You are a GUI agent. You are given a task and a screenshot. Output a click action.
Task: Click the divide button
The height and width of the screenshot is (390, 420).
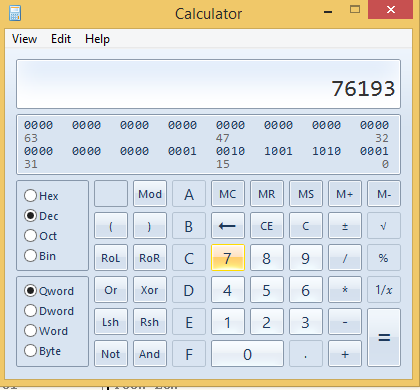345,258
